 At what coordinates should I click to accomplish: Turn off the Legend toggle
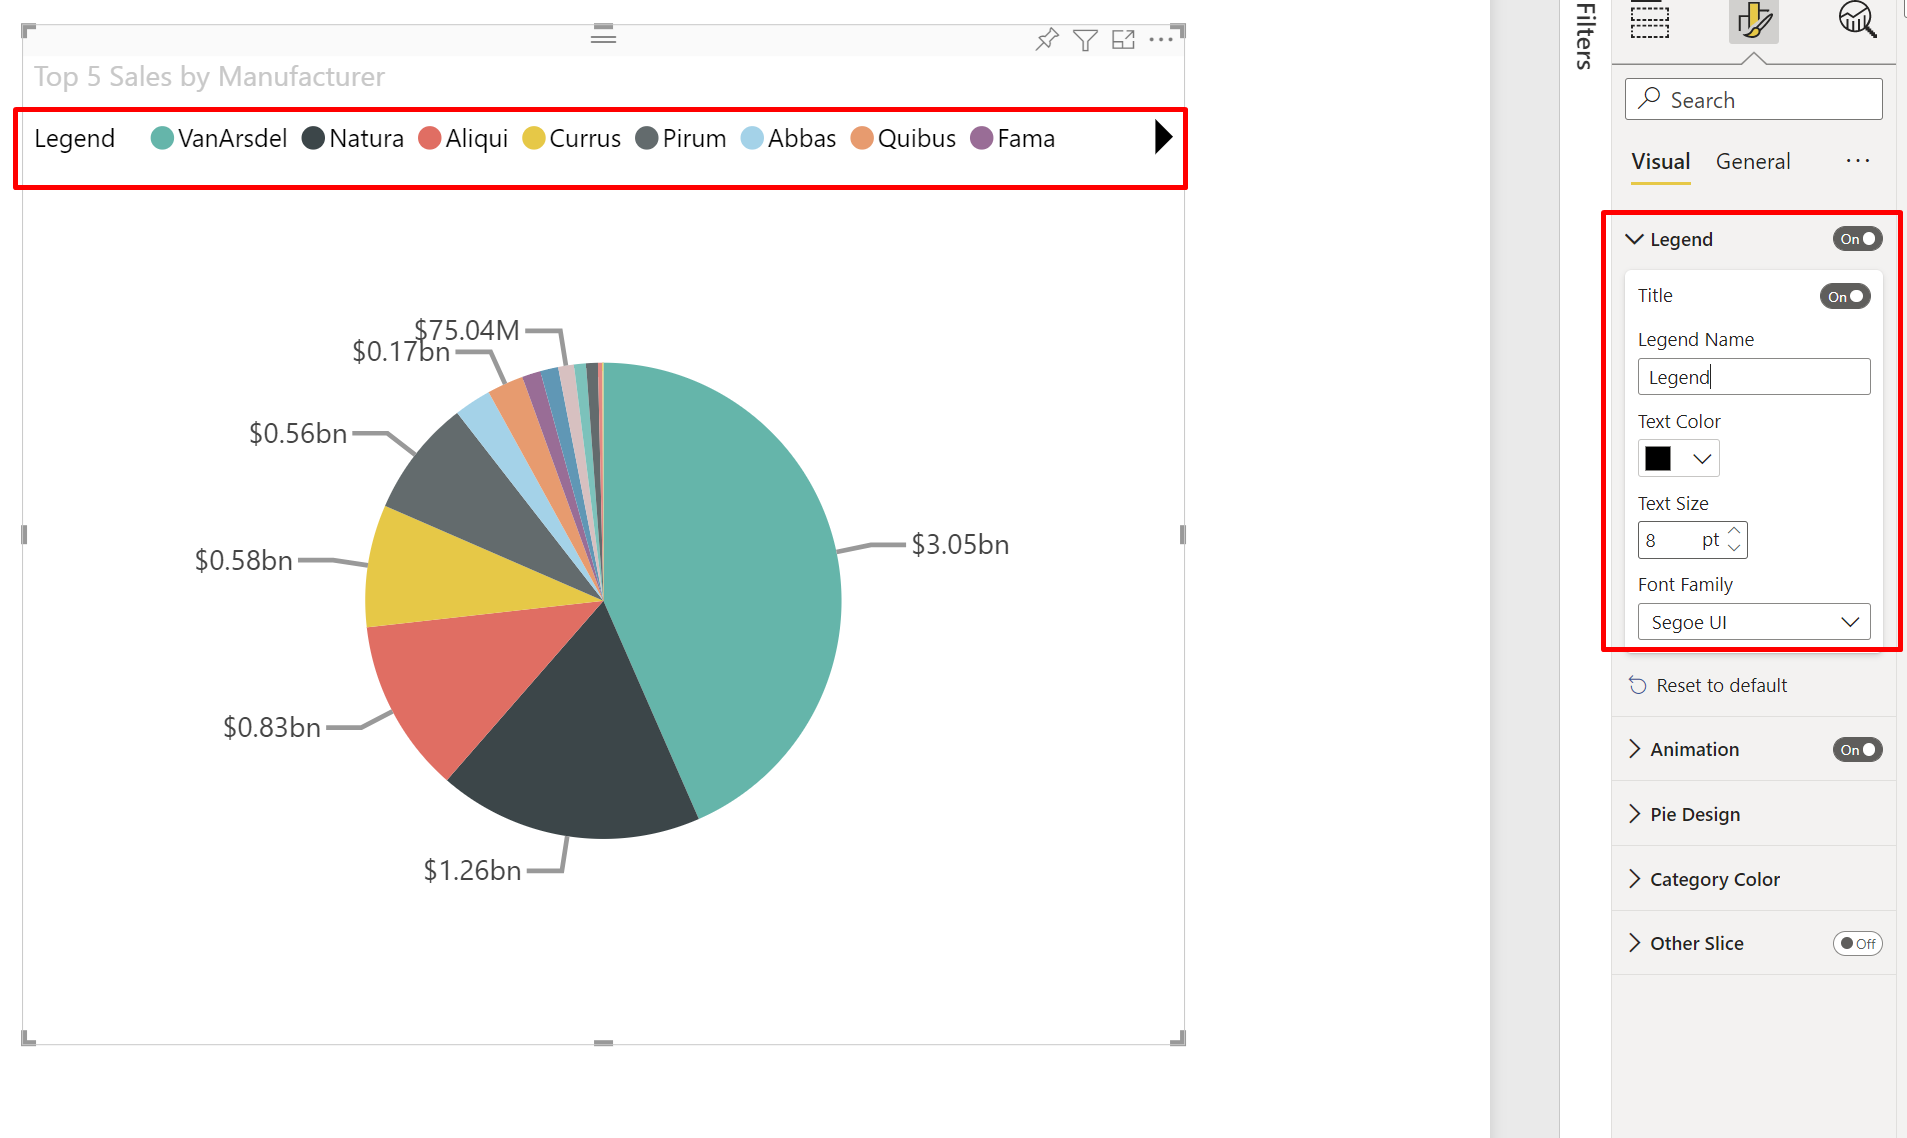(1856, 238)
